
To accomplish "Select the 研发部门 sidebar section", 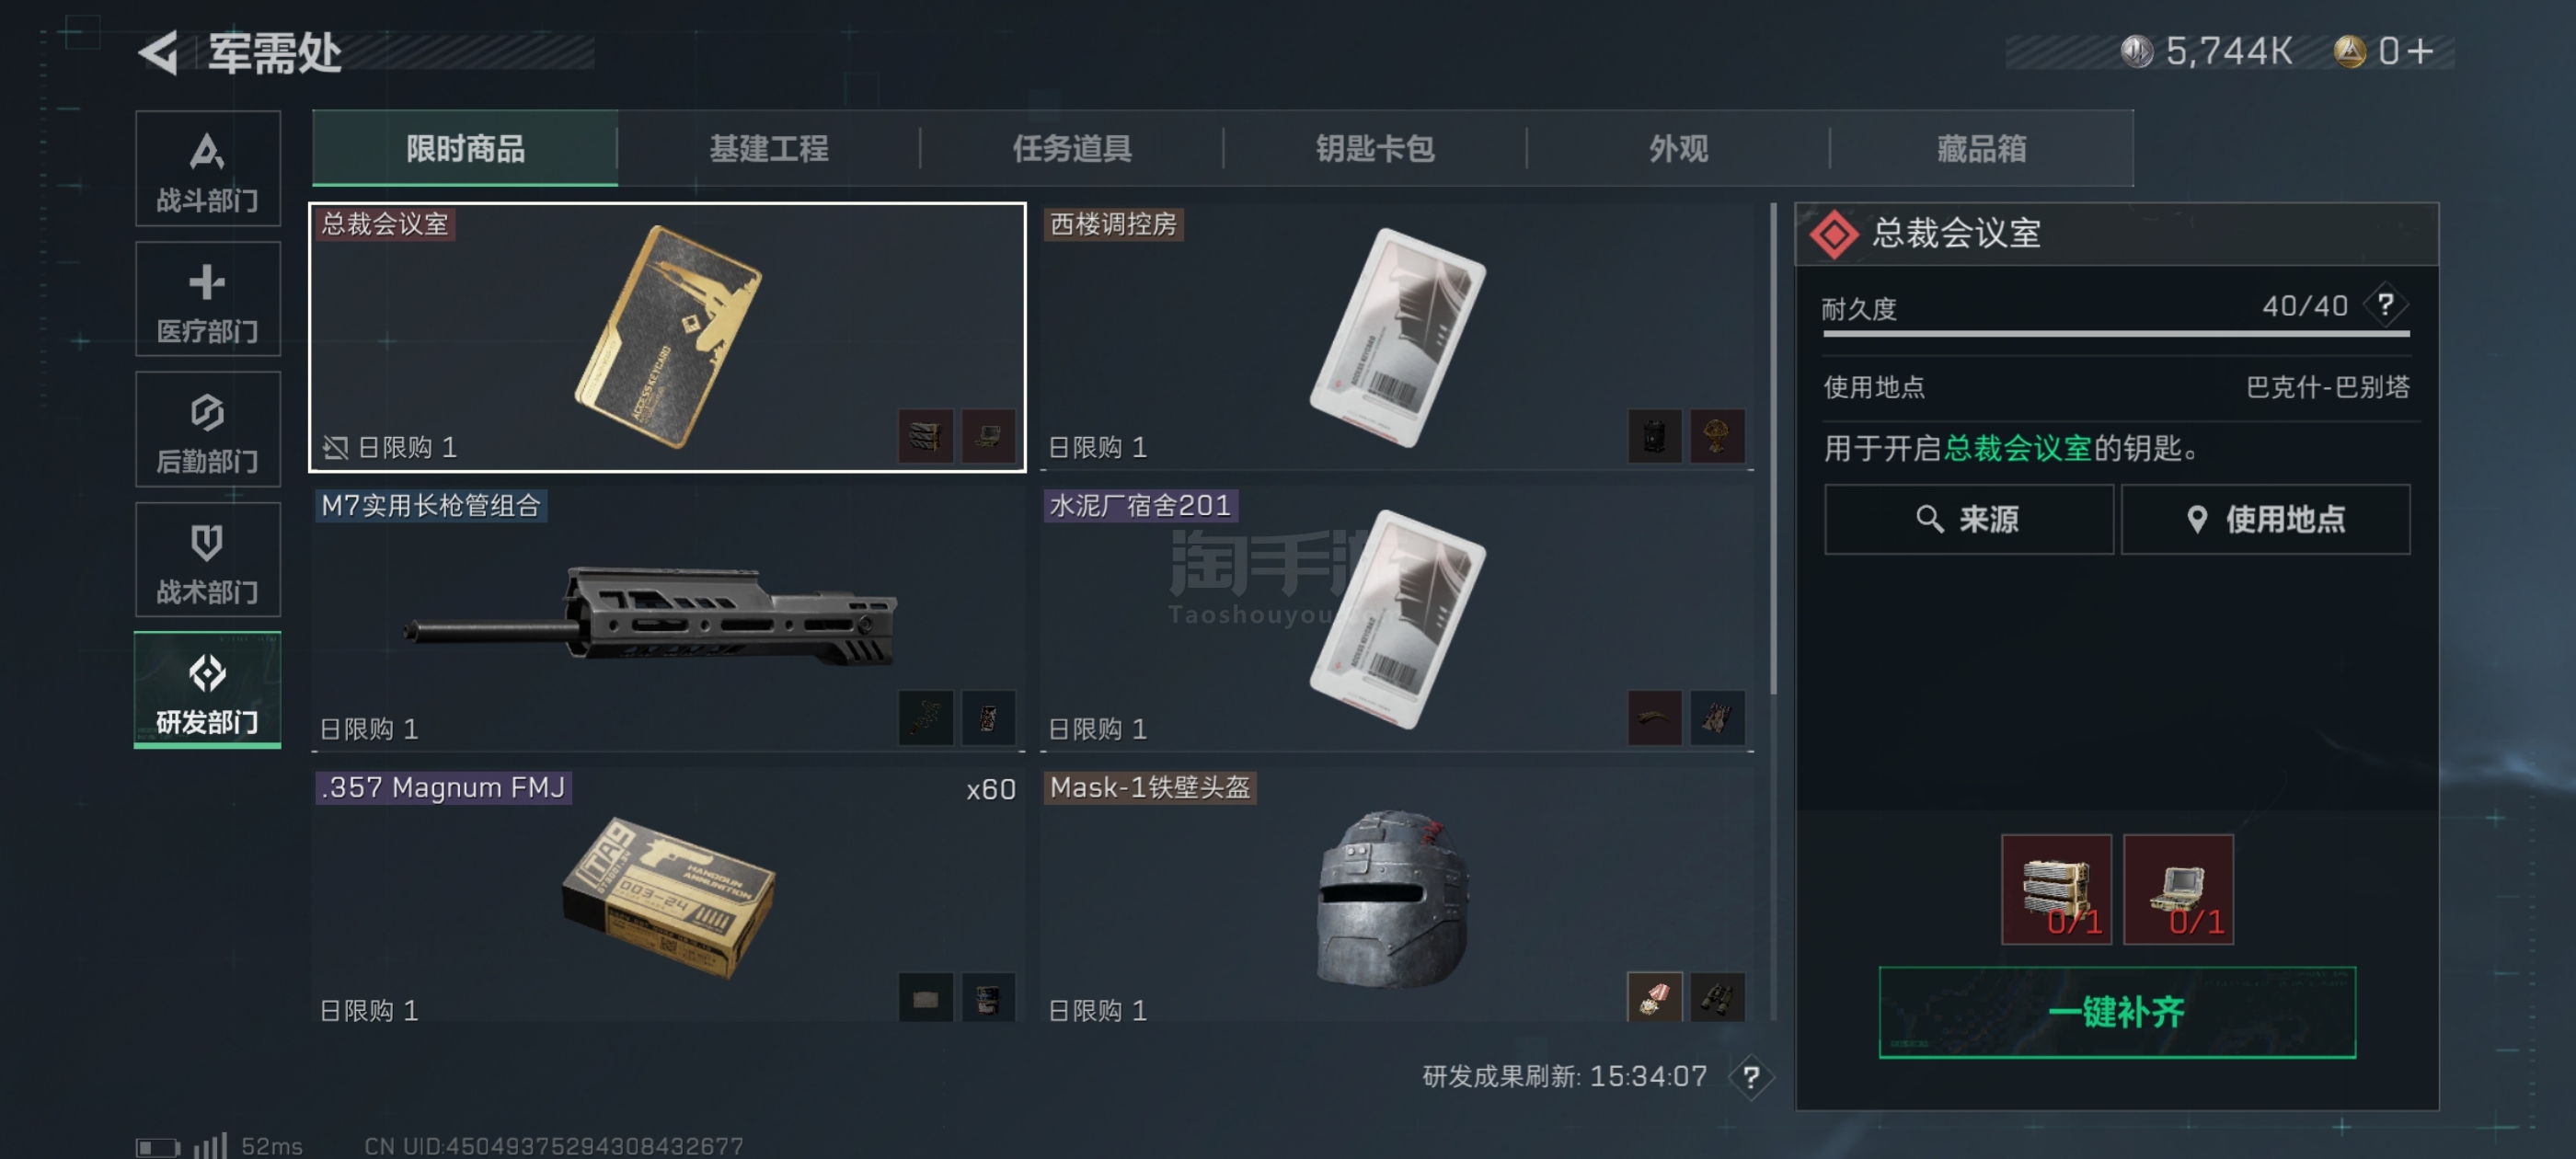I will [x=207, y=690].
